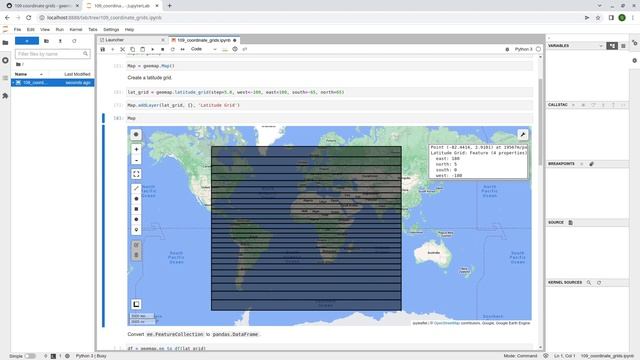Screen dimensions: 640x360
Task: Toggle the layer control at map bottom-left
Action: 136,304
